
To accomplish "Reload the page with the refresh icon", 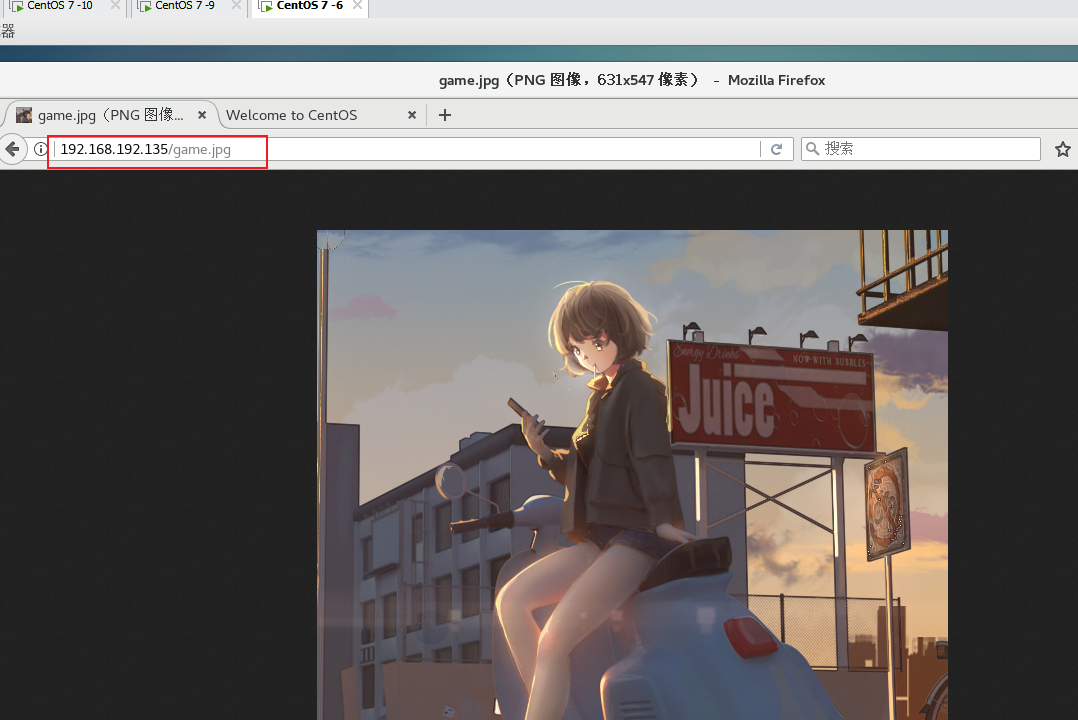I will coord(777,149).
